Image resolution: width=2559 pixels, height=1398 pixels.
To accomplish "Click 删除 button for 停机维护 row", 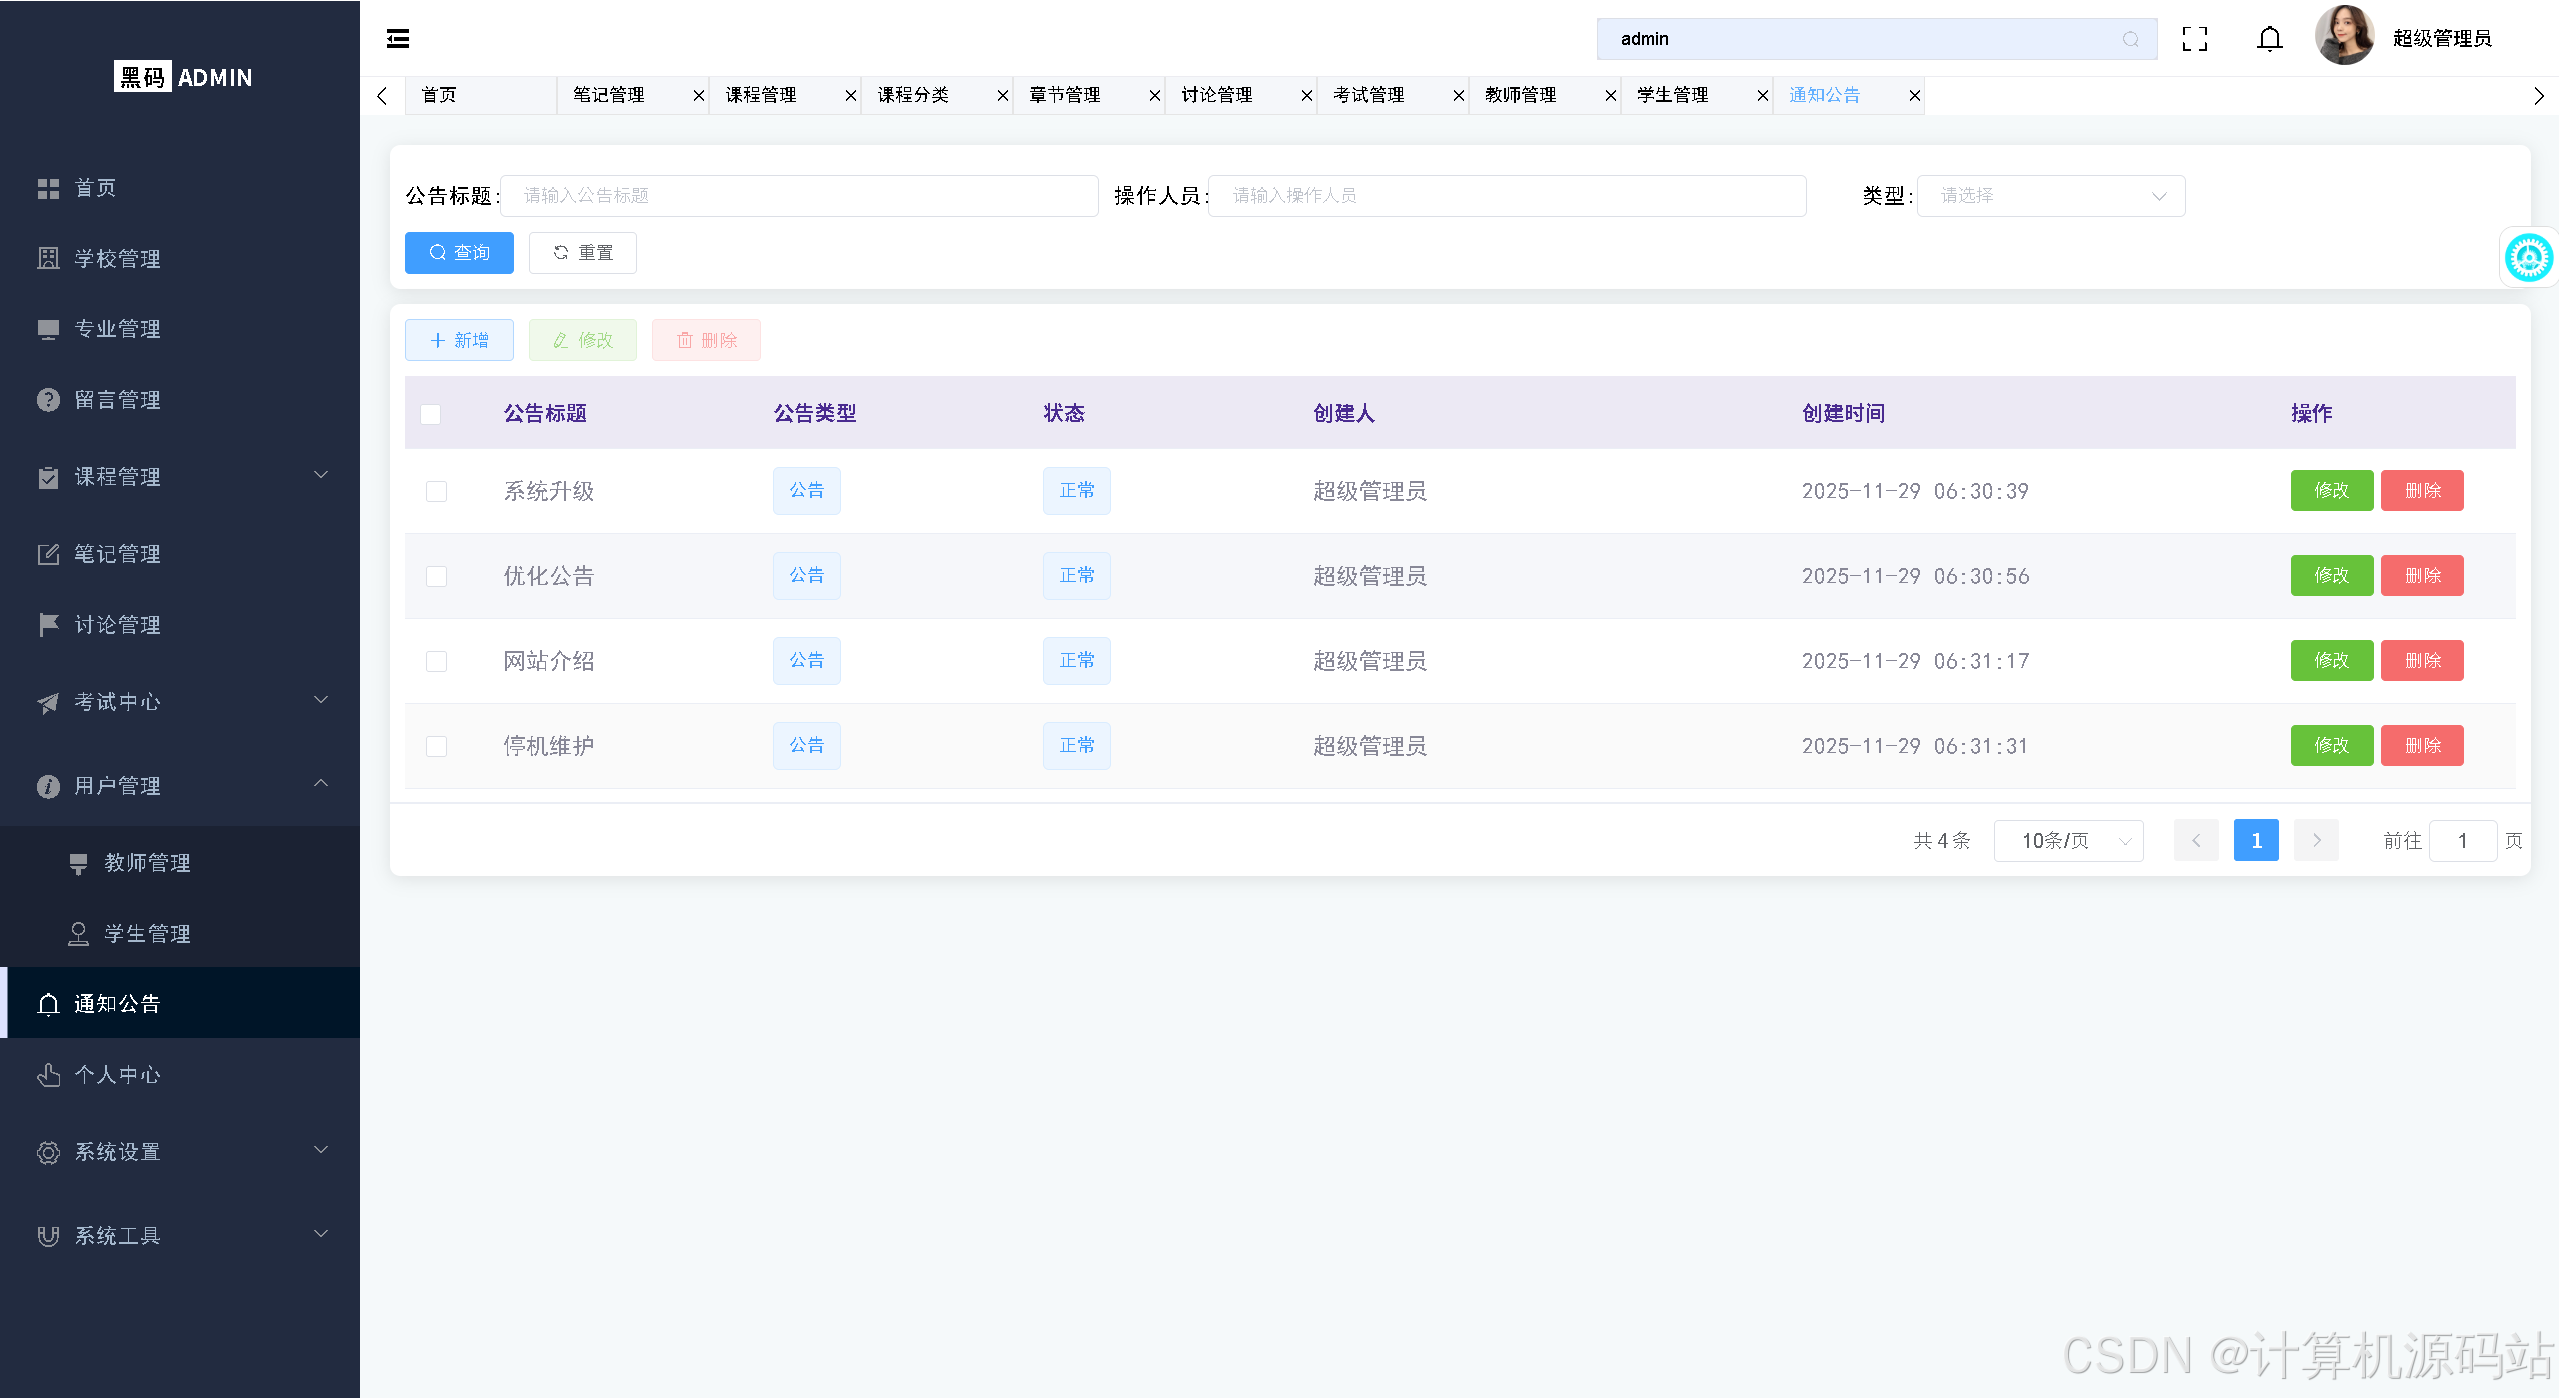I will click(2421, 746).
